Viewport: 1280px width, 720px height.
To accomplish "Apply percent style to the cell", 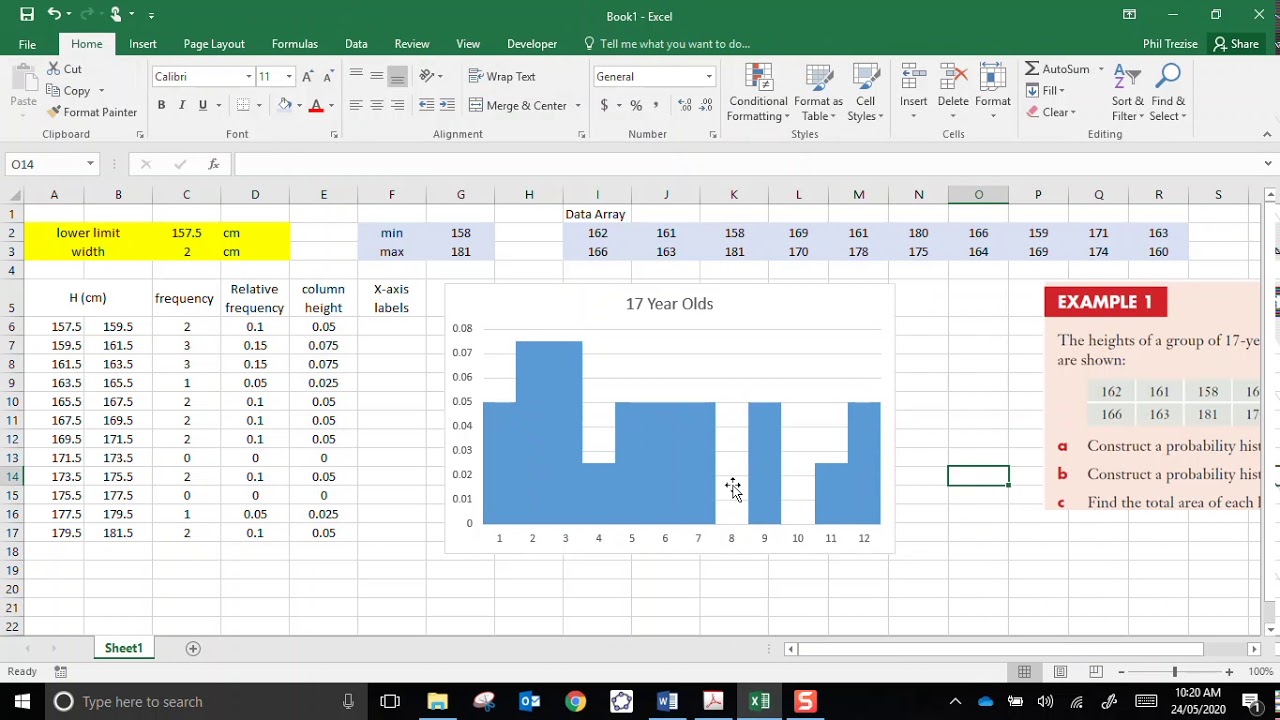I will tap(635, 105).
